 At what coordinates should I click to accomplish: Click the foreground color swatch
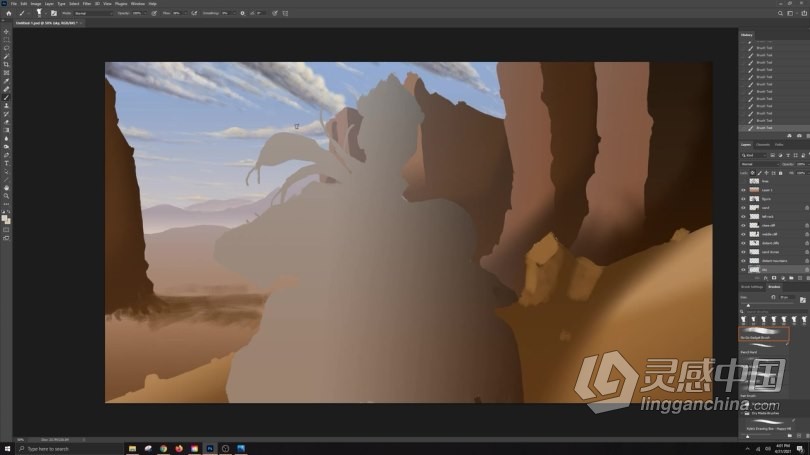[5, 218]
